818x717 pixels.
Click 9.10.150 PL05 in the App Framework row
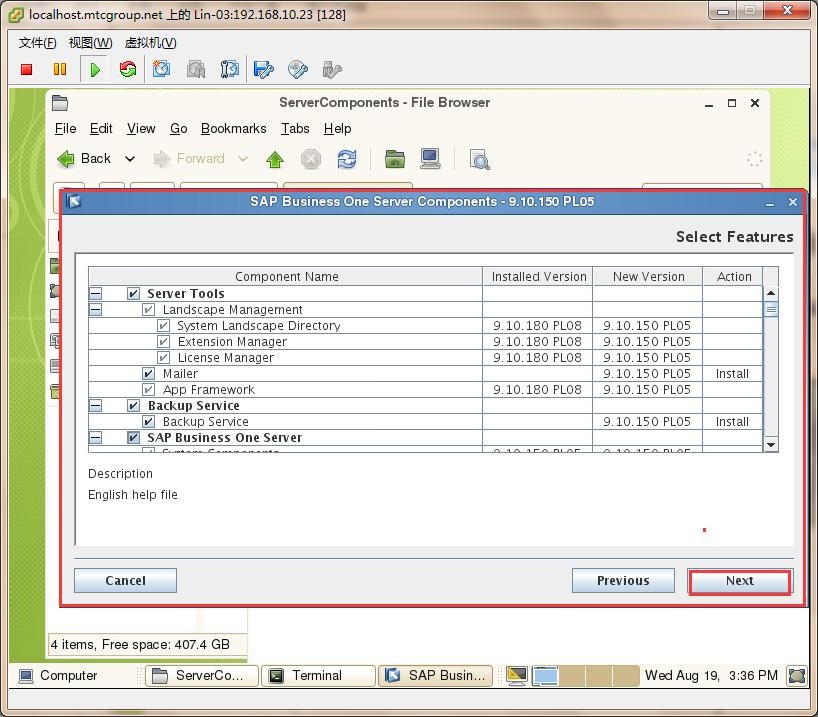647,390
